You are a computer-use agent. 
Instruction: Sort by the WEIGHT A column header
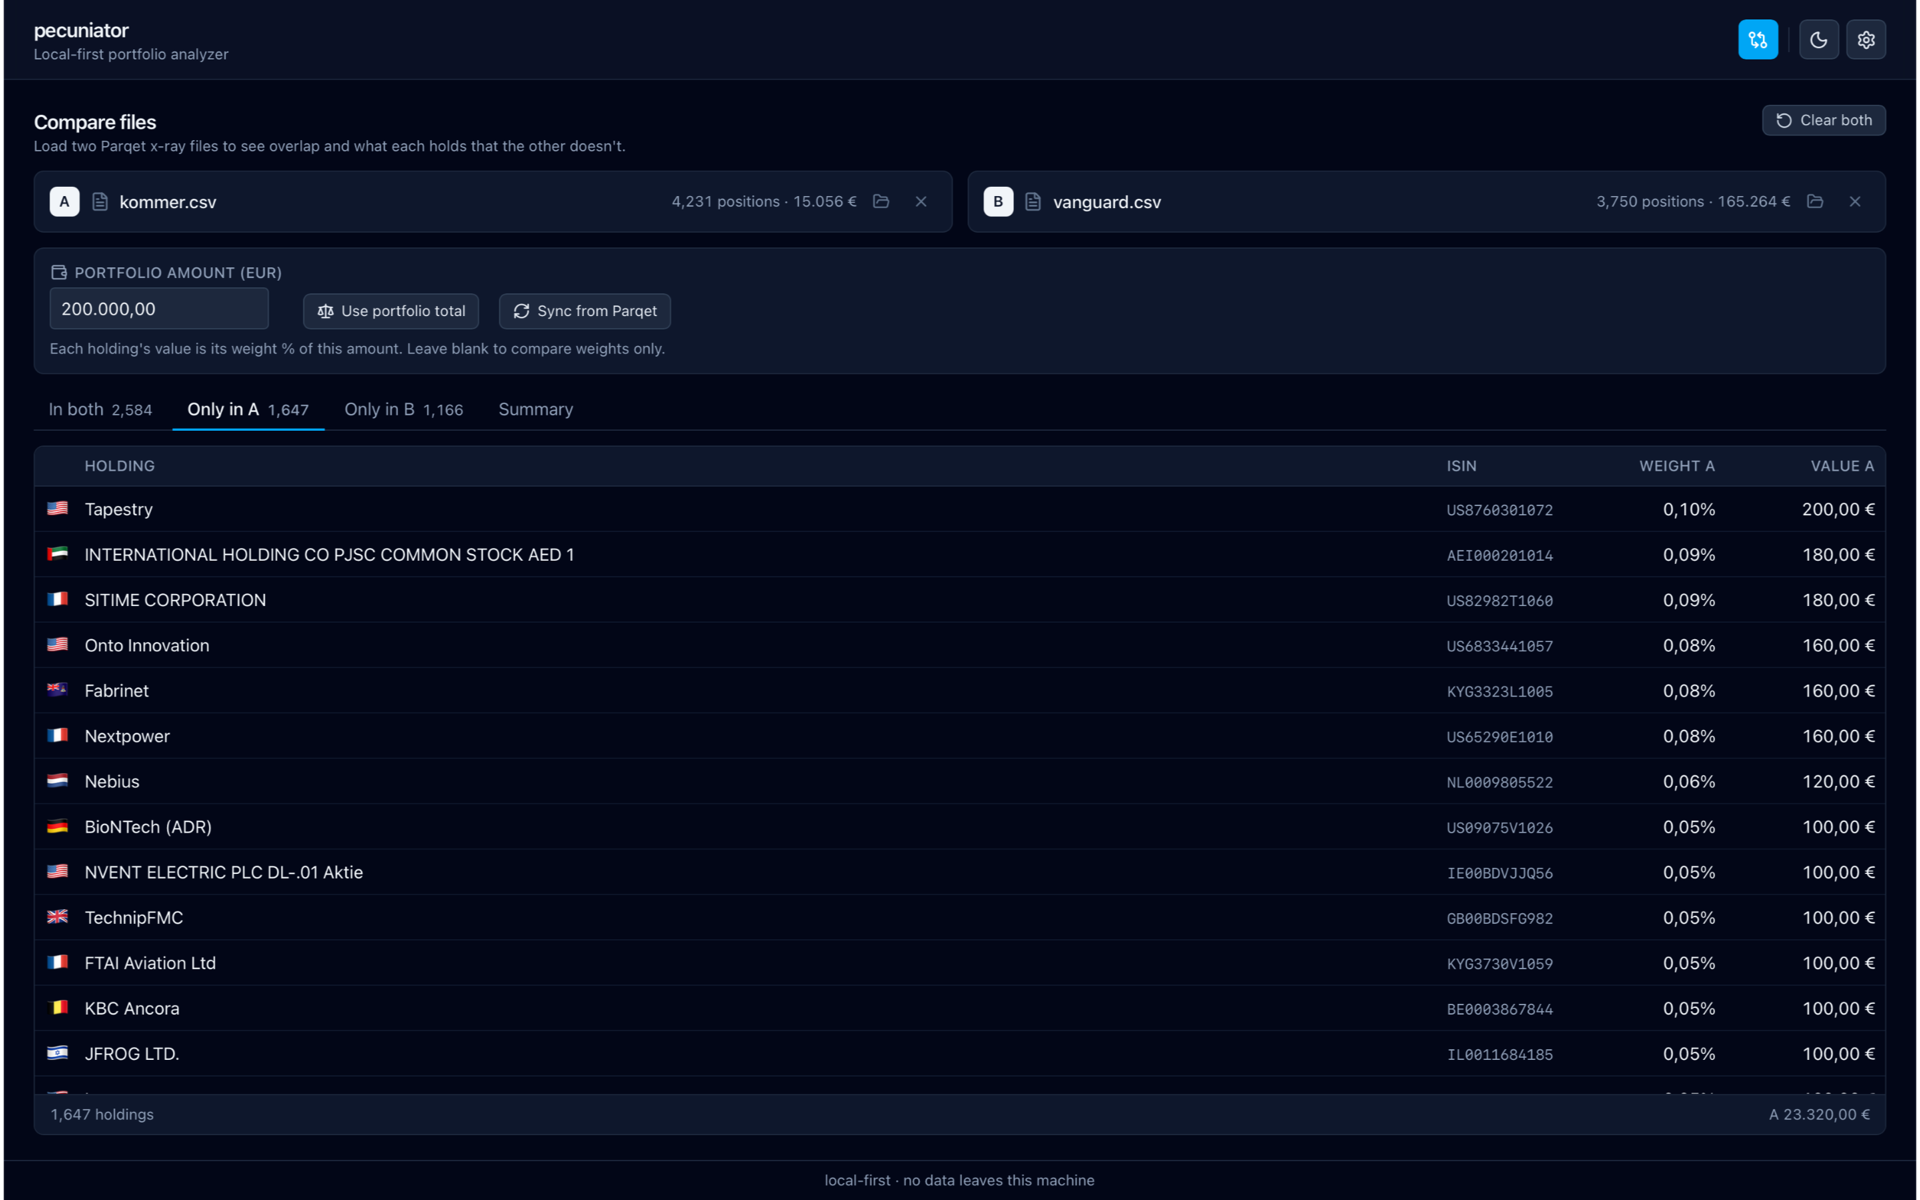tap(1676, 466)
